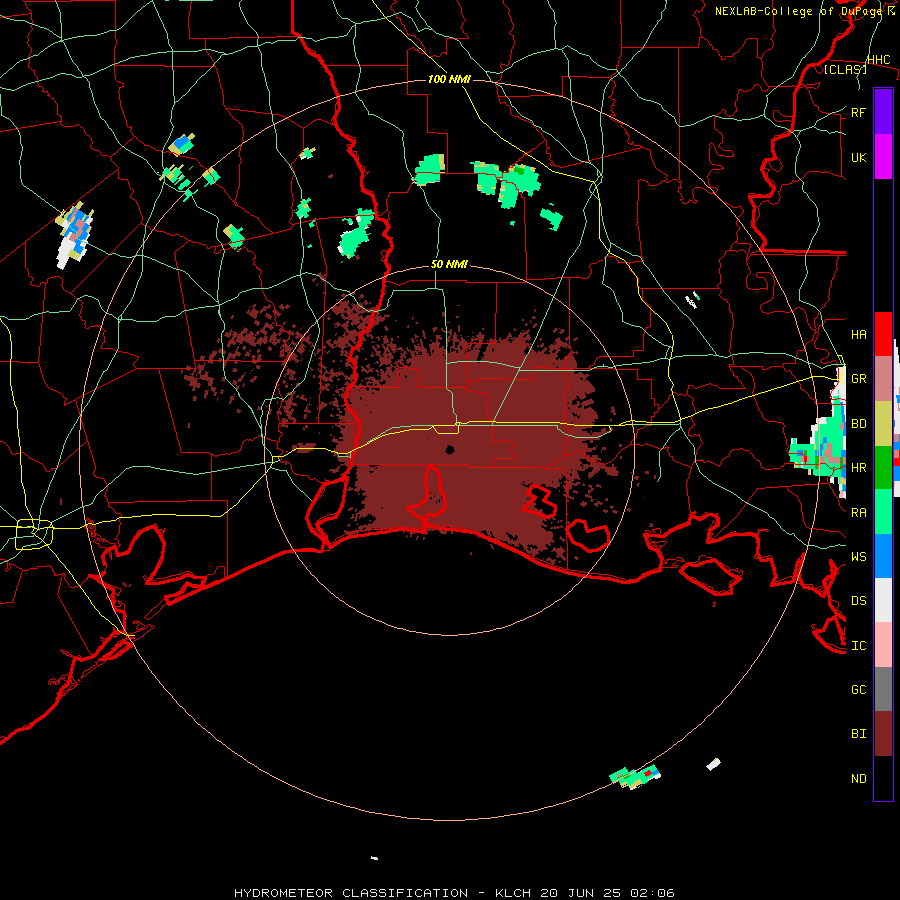Click the HA legend label
900x900 pixels.
coord(859,334)
